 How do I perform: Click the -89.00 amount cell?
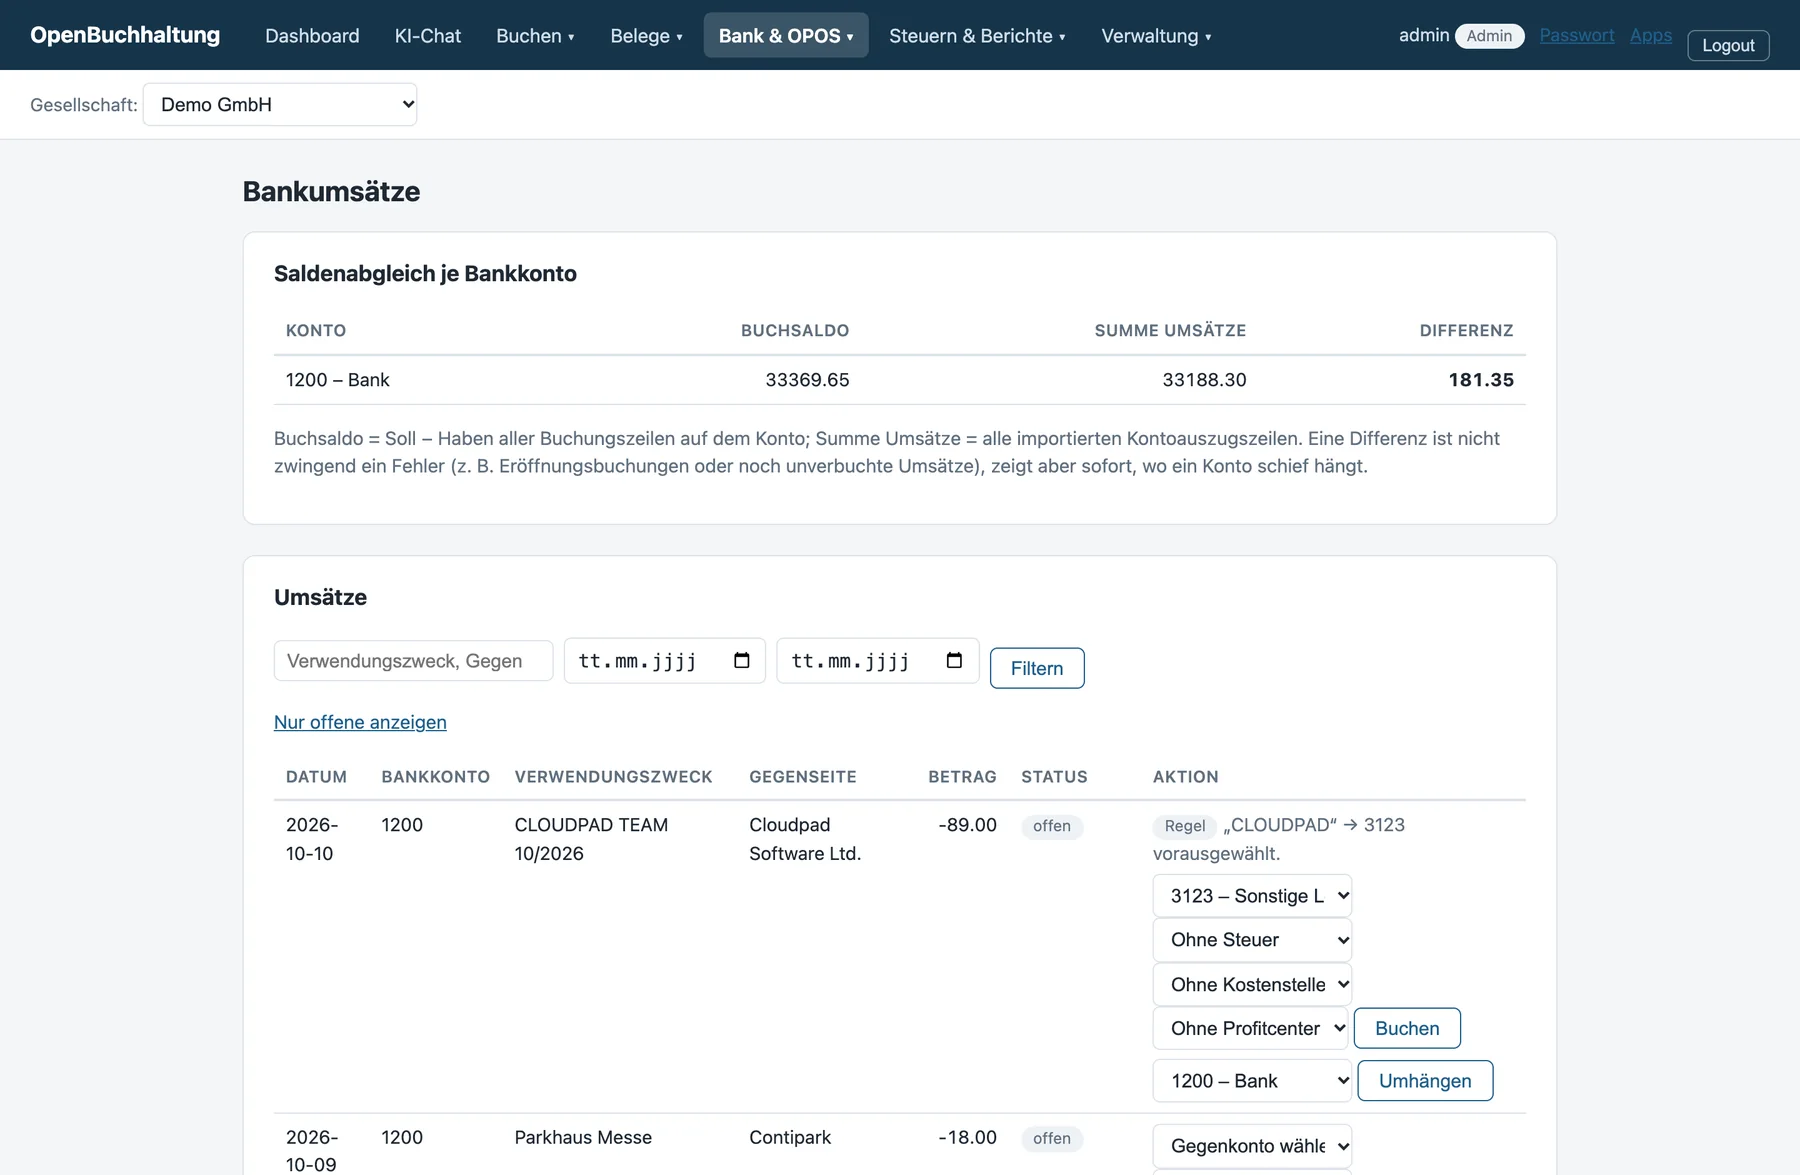pos(968,825)
